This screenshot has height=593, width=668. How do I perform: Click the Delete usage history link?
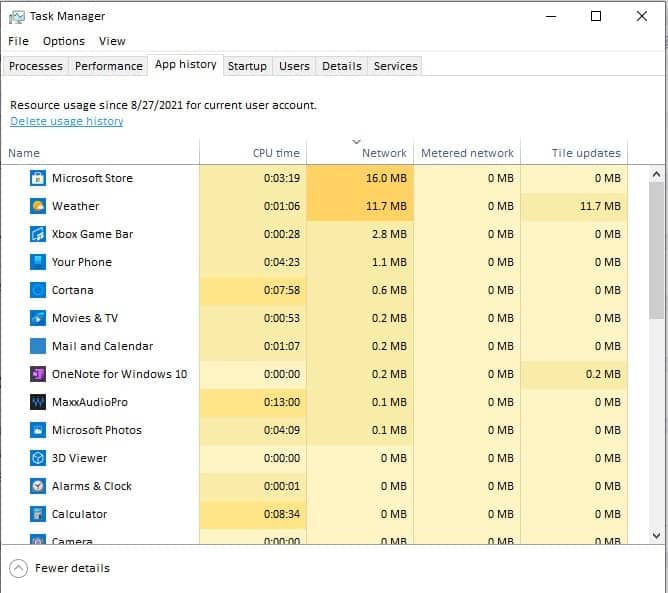[x=67, y=121]
